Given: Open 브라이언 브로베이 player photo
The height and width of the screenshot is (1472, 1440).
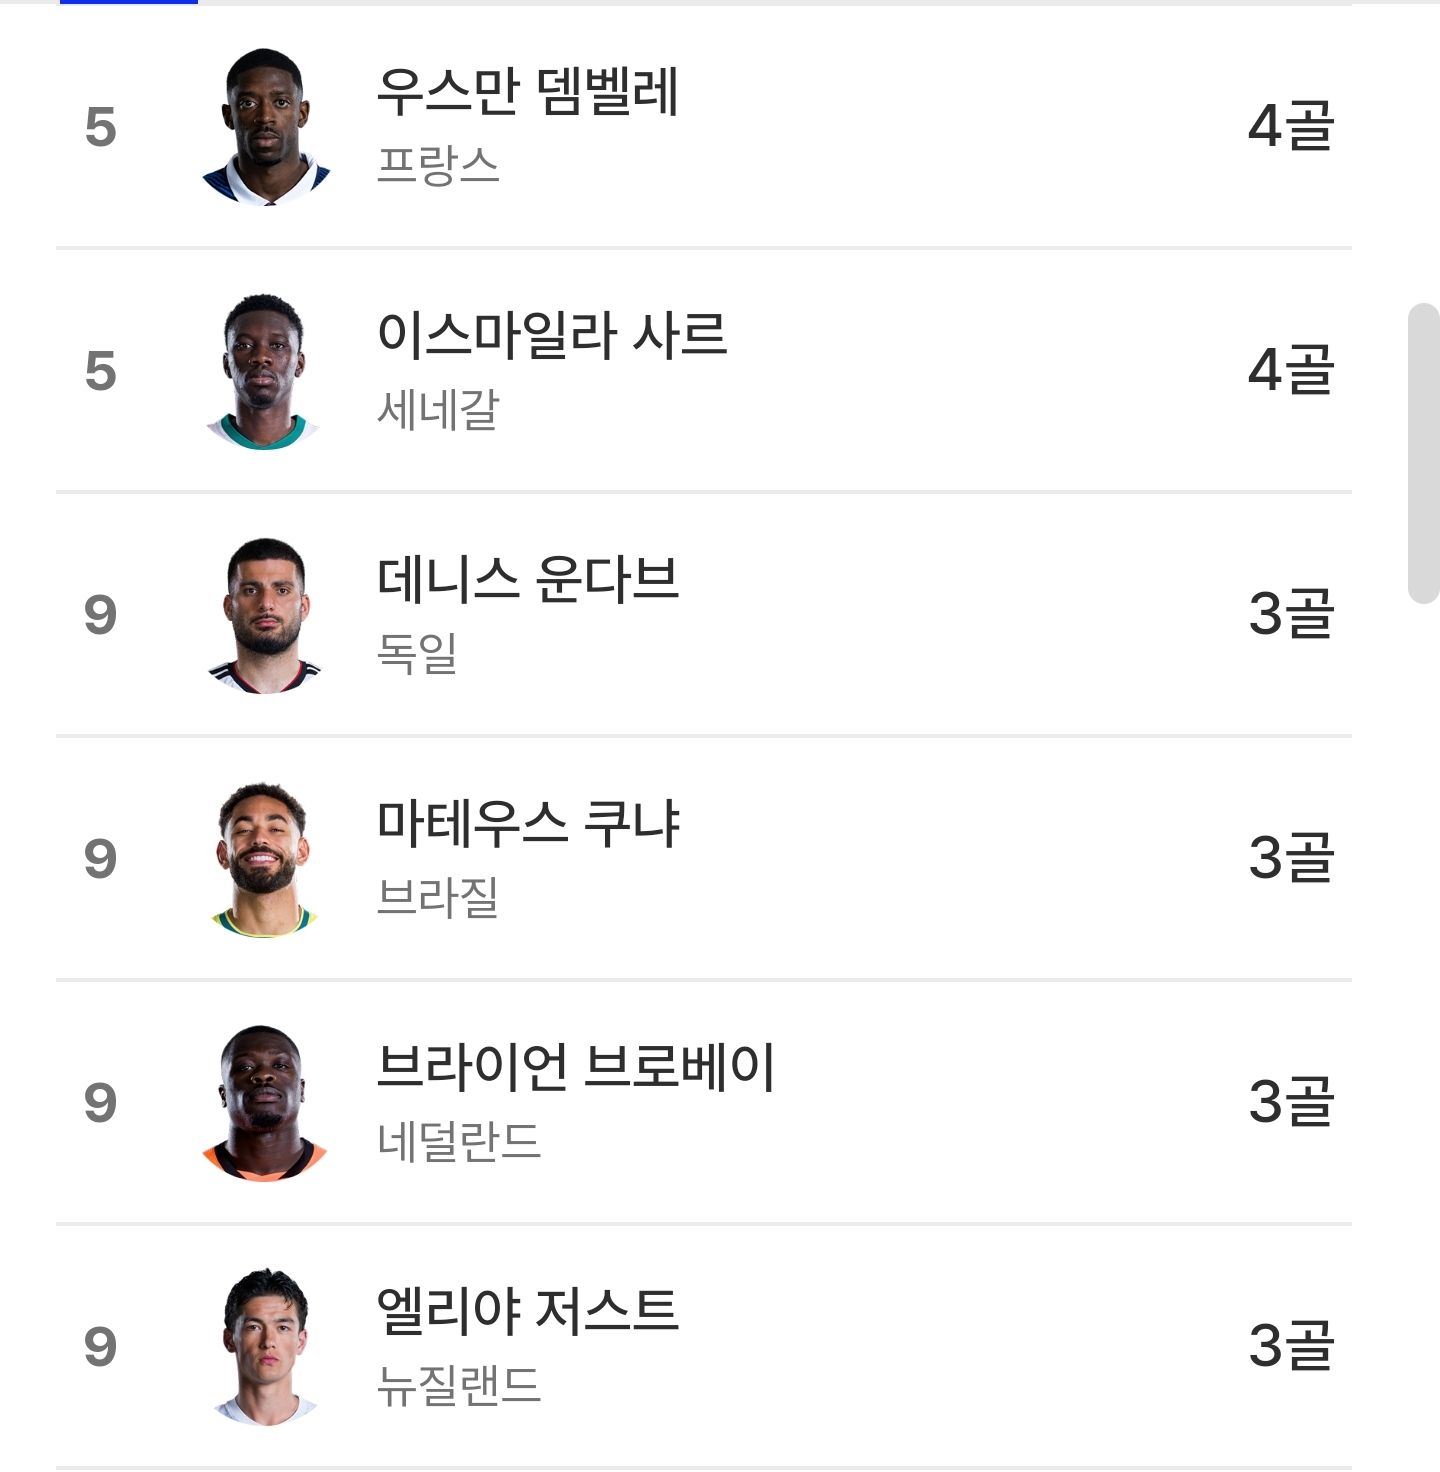Looking at the screenshot, I should coord(265,1103).
